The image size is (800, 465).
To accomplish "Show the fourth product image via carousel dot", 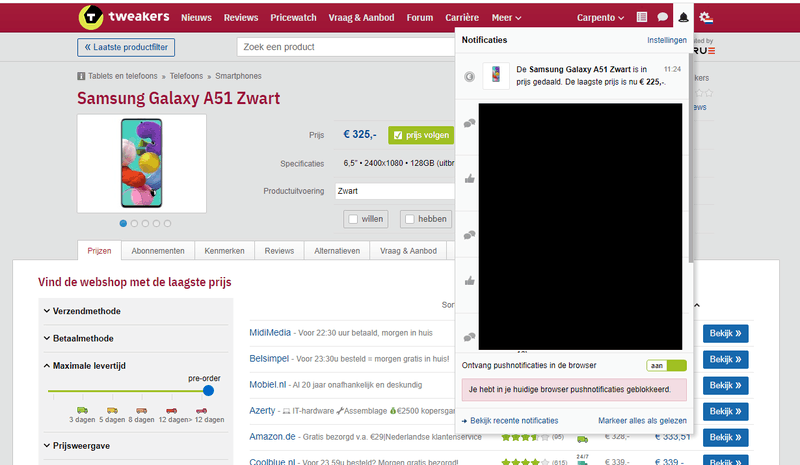I will [156, 224].
